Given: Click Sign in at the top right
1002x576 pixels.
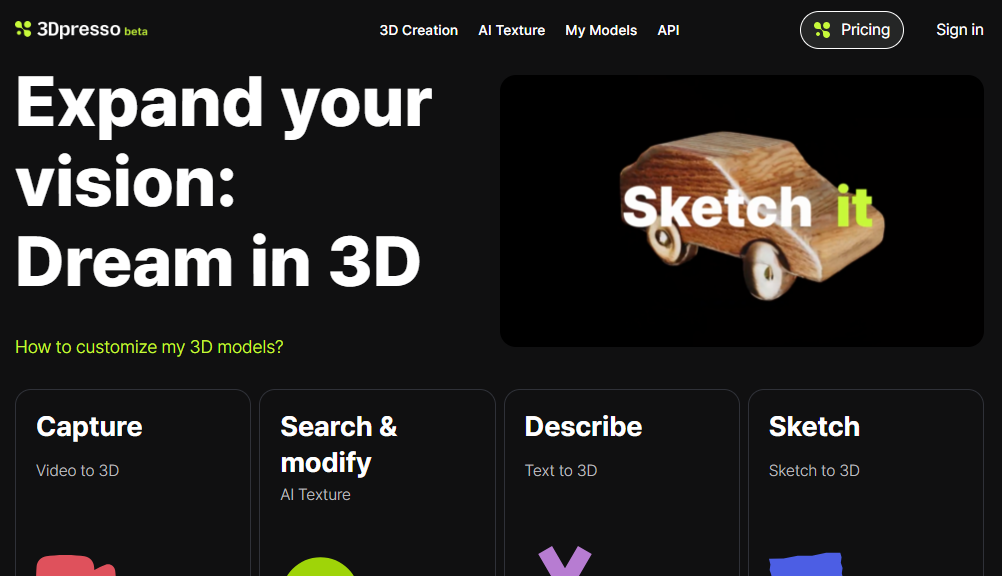Looking at the screenshot, I should pos(959,30).
